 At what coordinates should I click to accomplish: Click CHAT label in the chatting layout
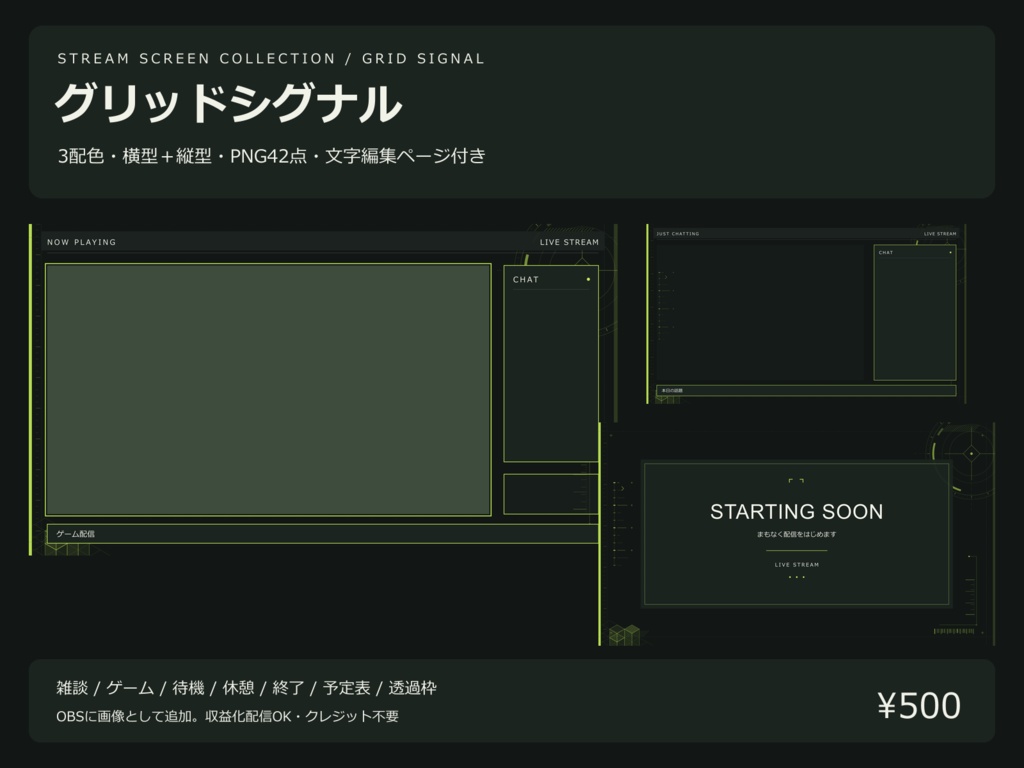point(886,253)
